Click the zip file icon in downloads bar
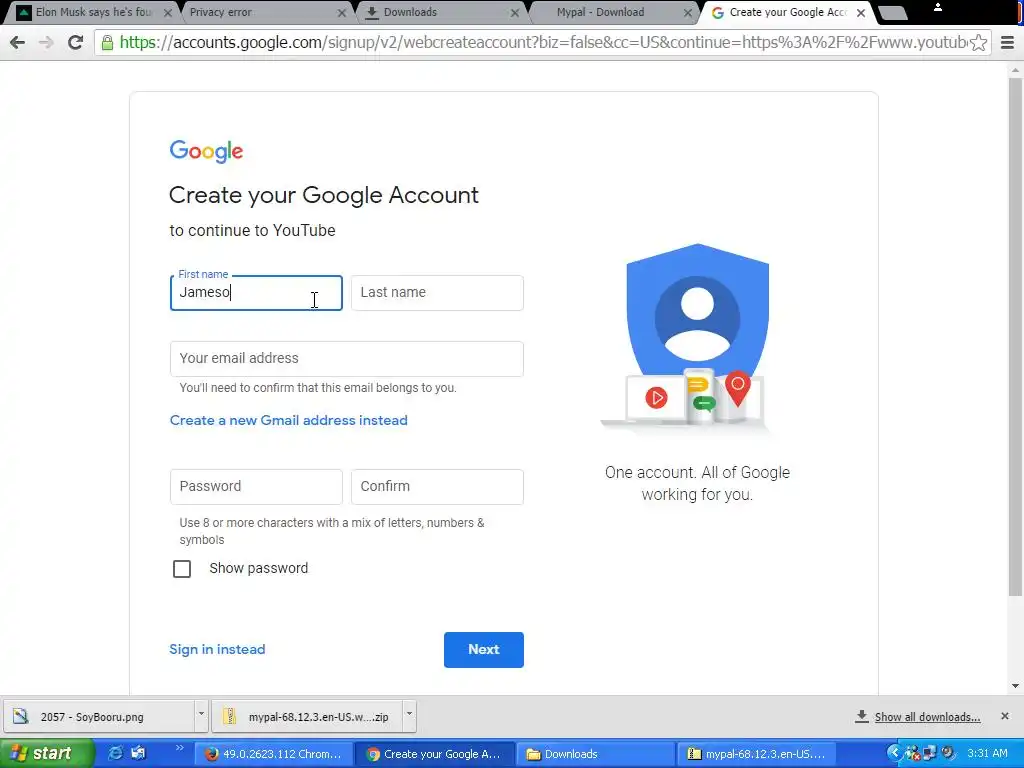 pyautogui.click(x=229, y=716)
